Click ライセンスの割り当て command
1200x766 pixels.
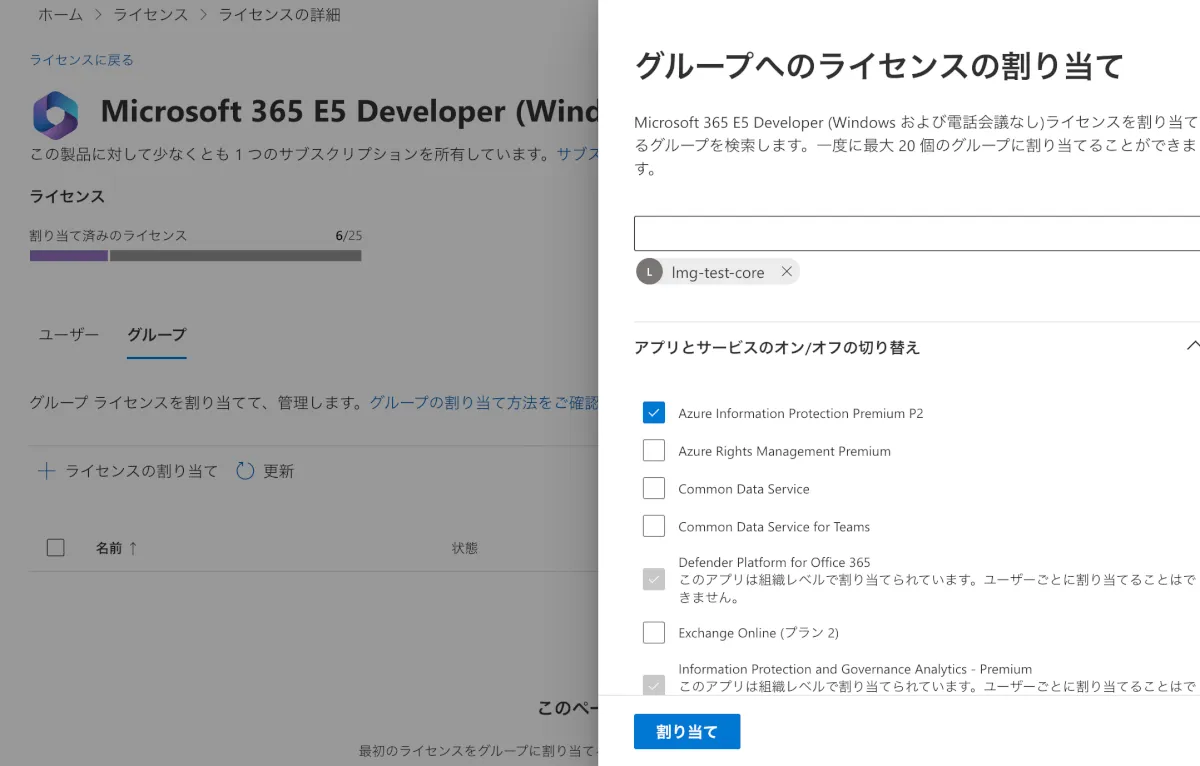pos(141,471)
